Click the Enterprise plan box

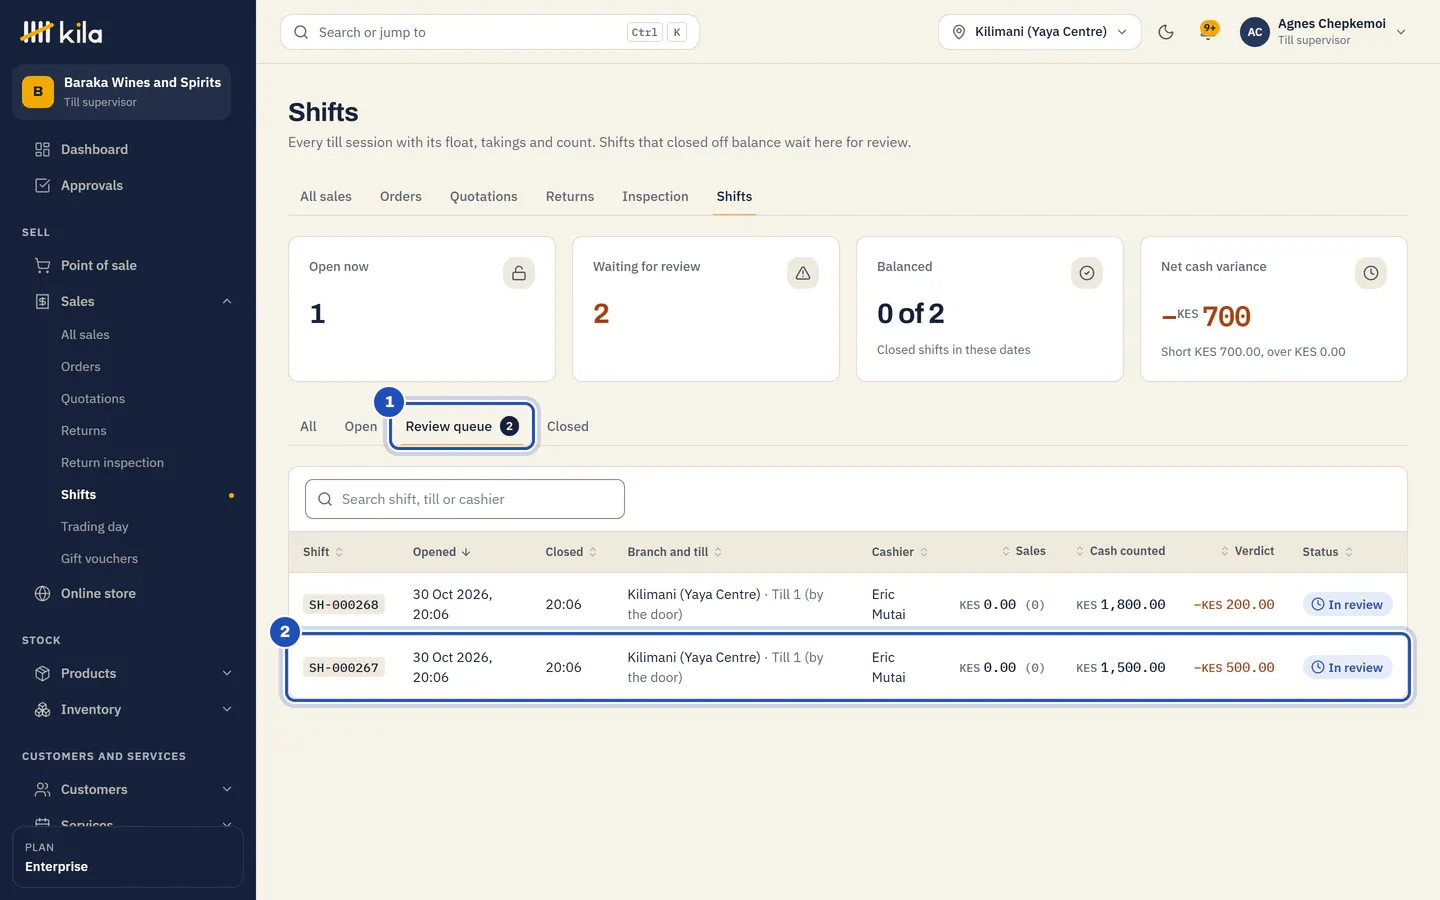[128, 857]
